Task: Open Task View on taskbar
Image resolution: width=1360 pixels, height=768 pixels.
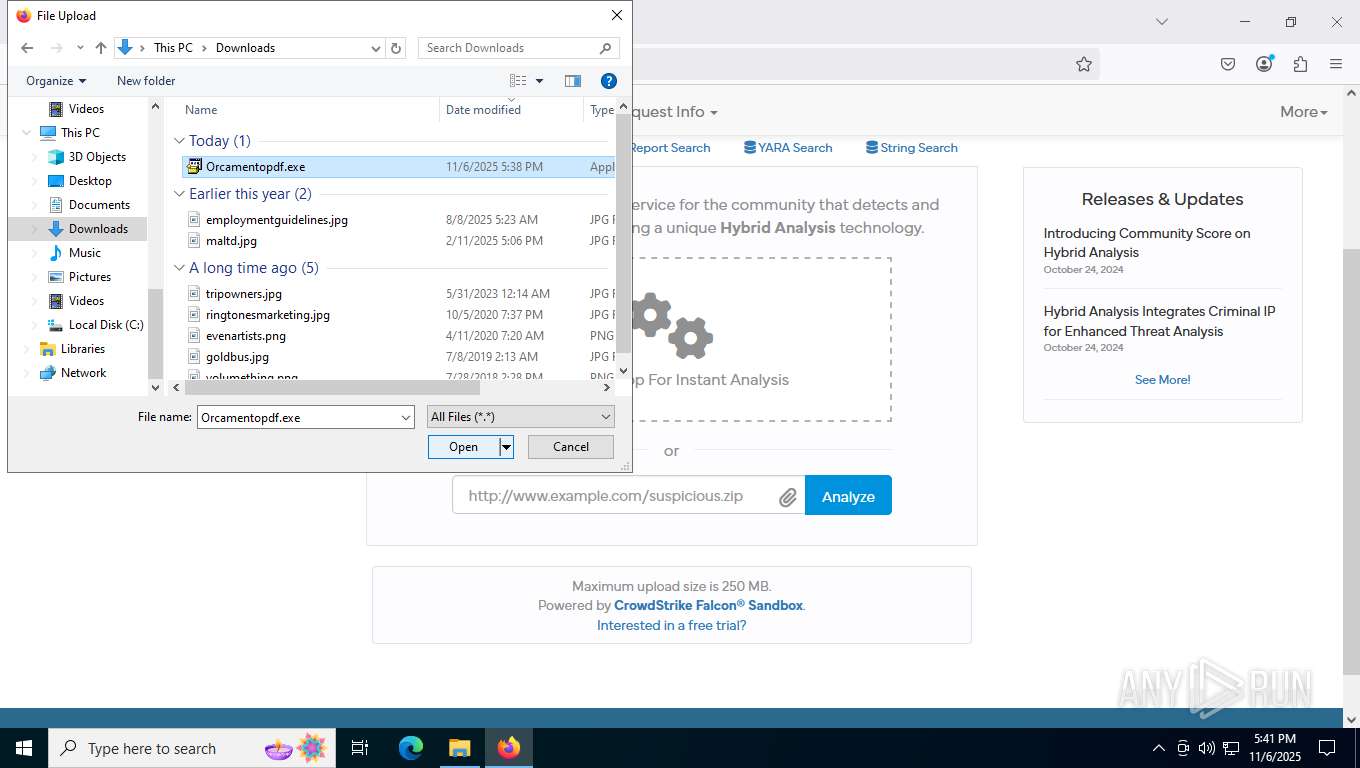Action: tap(360, 748)
